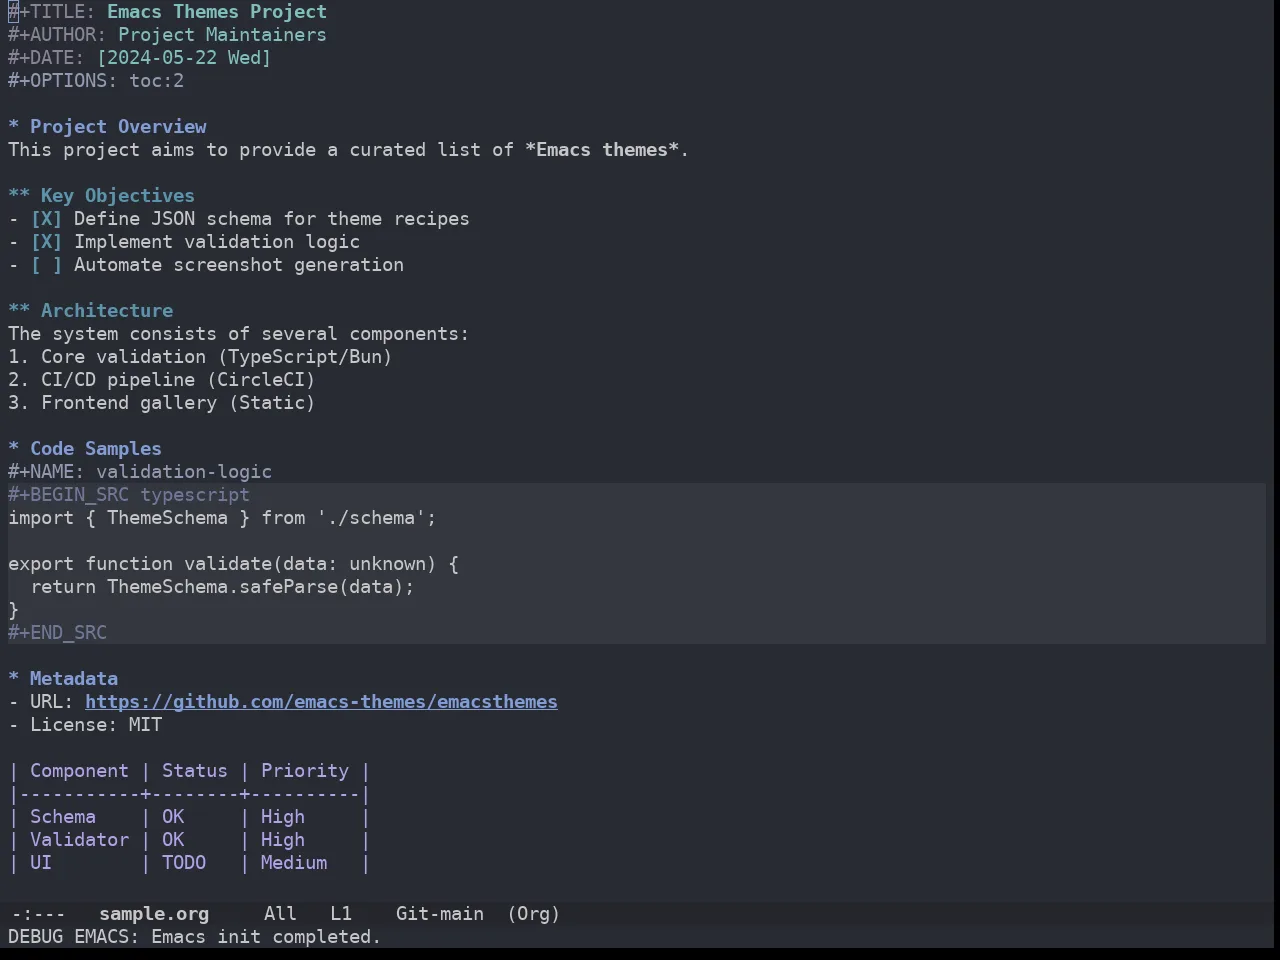Screen dimensions: 1280x960
Task: Click the L1 line number indicator
Action: 341,914
